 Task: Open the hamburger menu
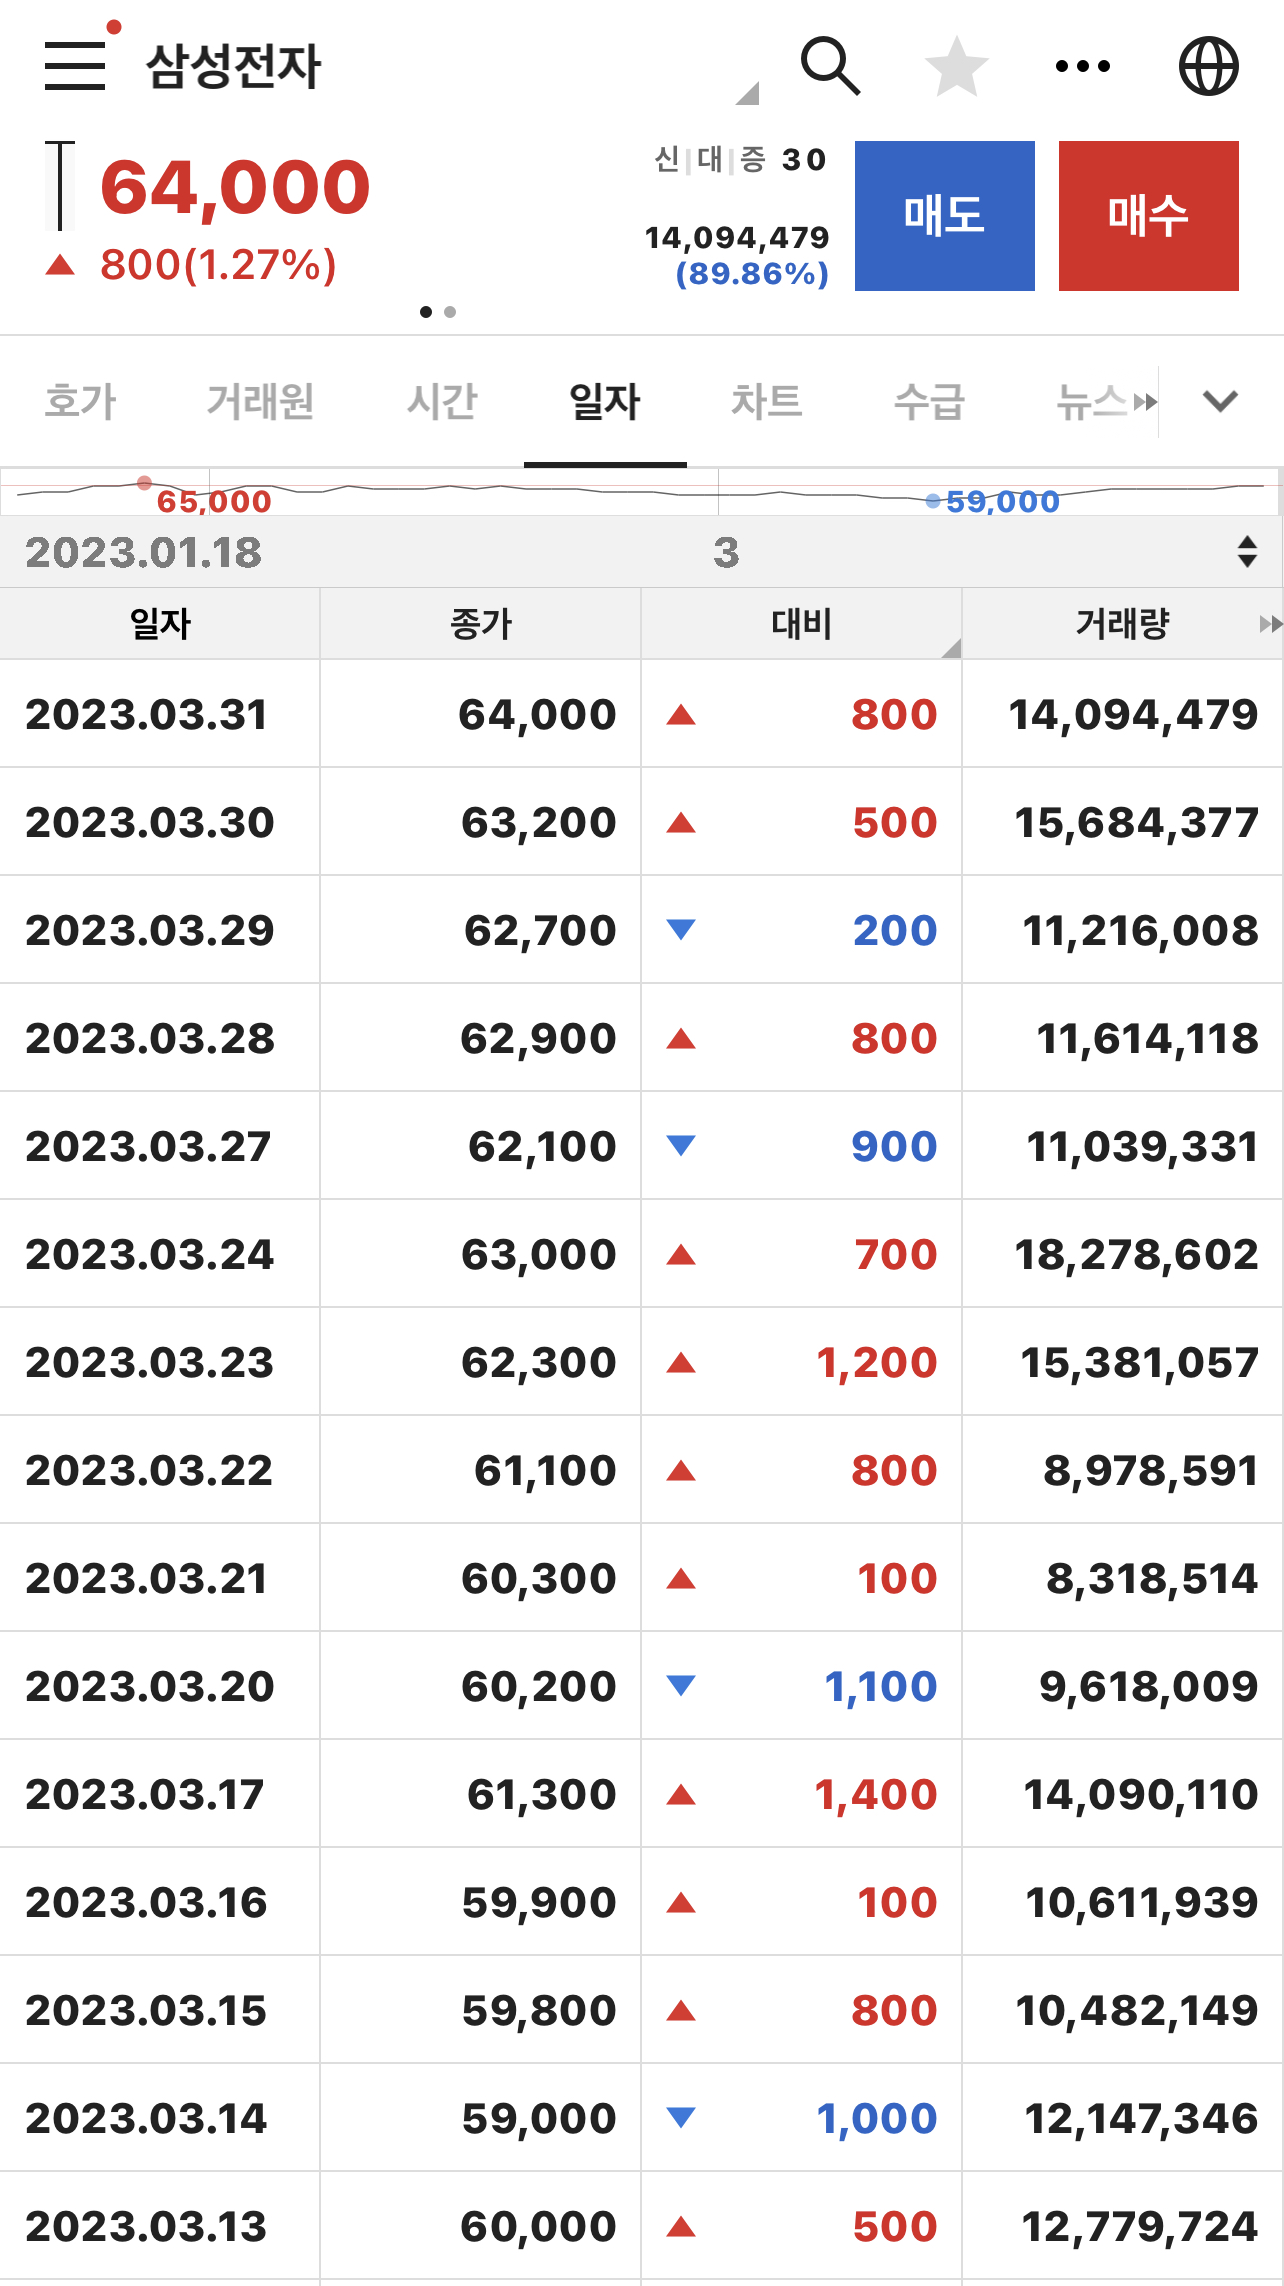coord(75,66)
